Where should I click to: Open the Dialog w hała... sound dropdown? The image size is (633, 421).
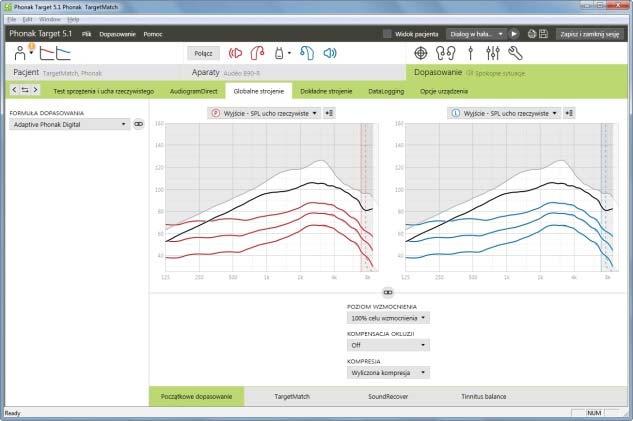click(x=476, y=34)
